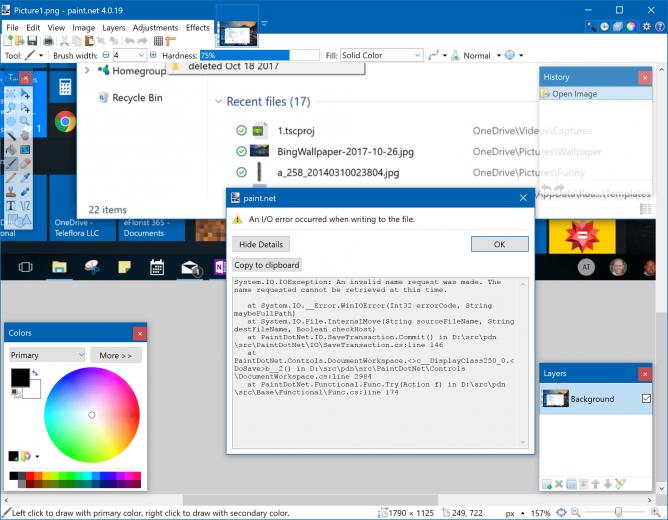
Task: Choose the Color Picker eyedropper tool
Action: tap(25, 178)
